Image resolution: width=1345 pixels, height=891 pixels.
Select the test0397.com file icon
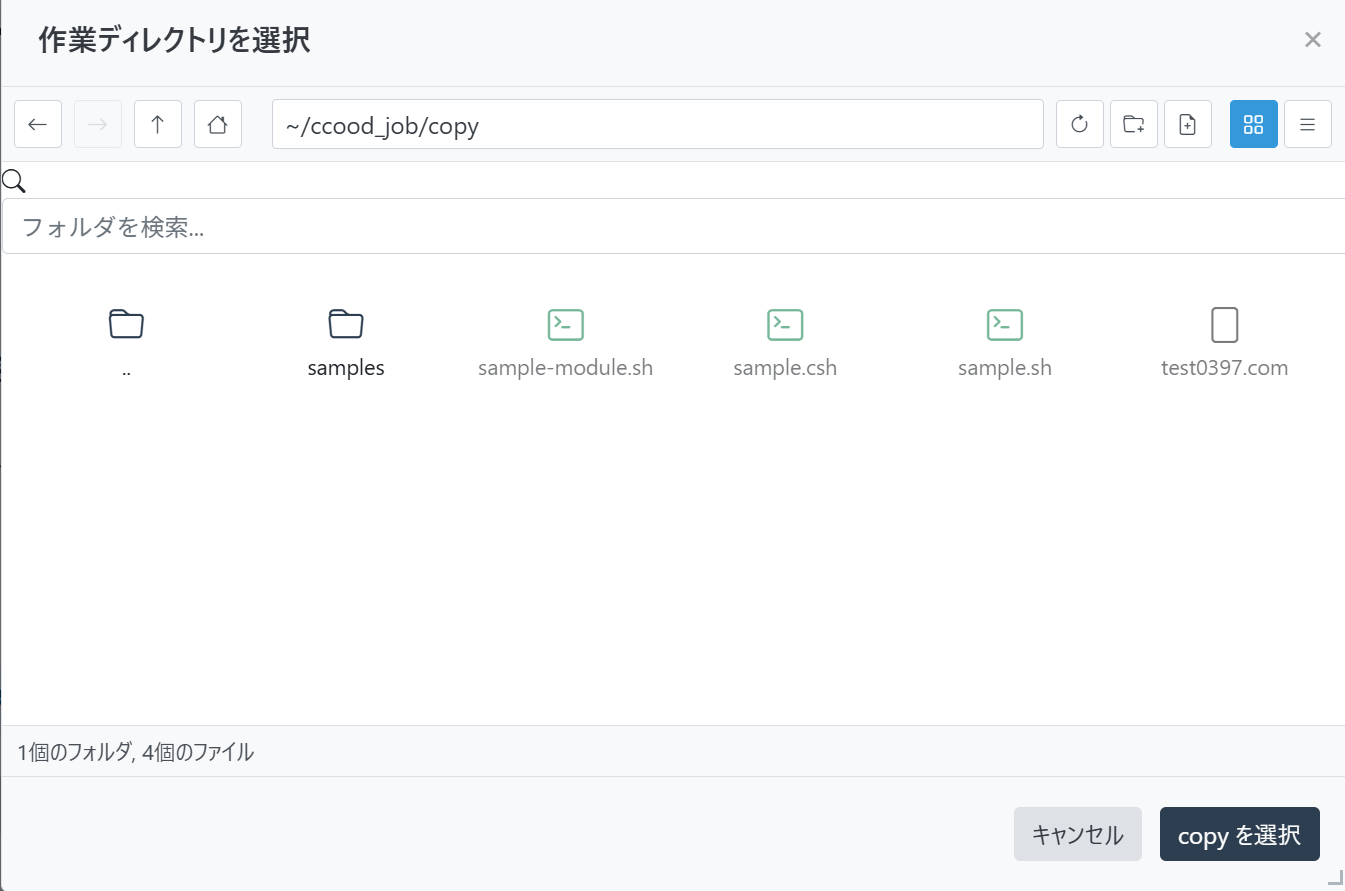click(x=1225, y=324)
